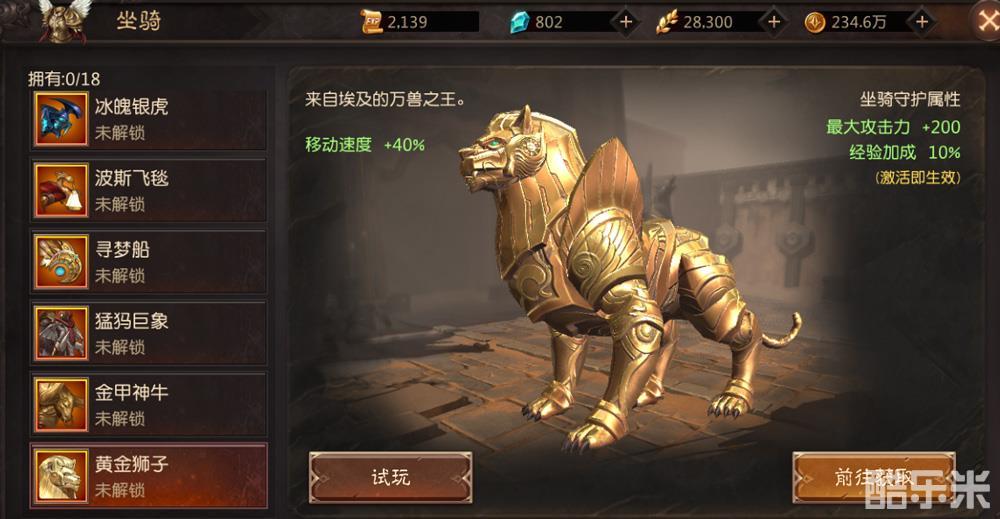Close the mount panel with X
This screenshot has width=1000, height=519.
[x=986, y=22]
